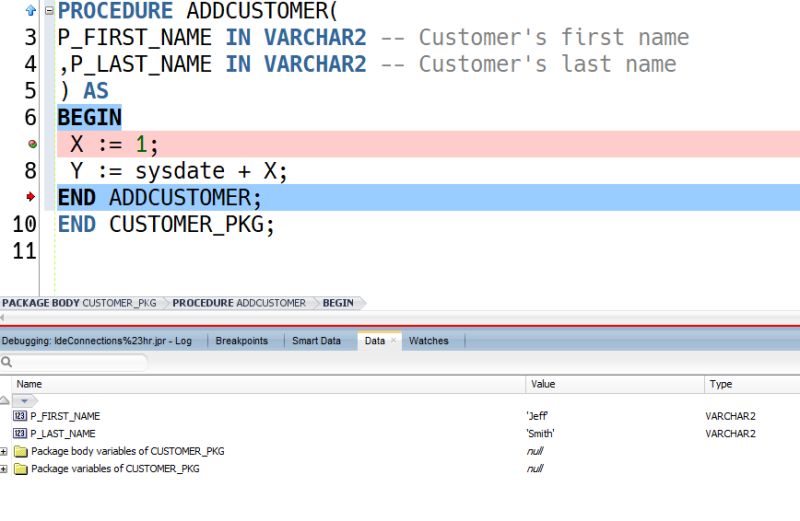Click the Name column header
This screenshot has width=800, height=521.
[x=268, y=384]
